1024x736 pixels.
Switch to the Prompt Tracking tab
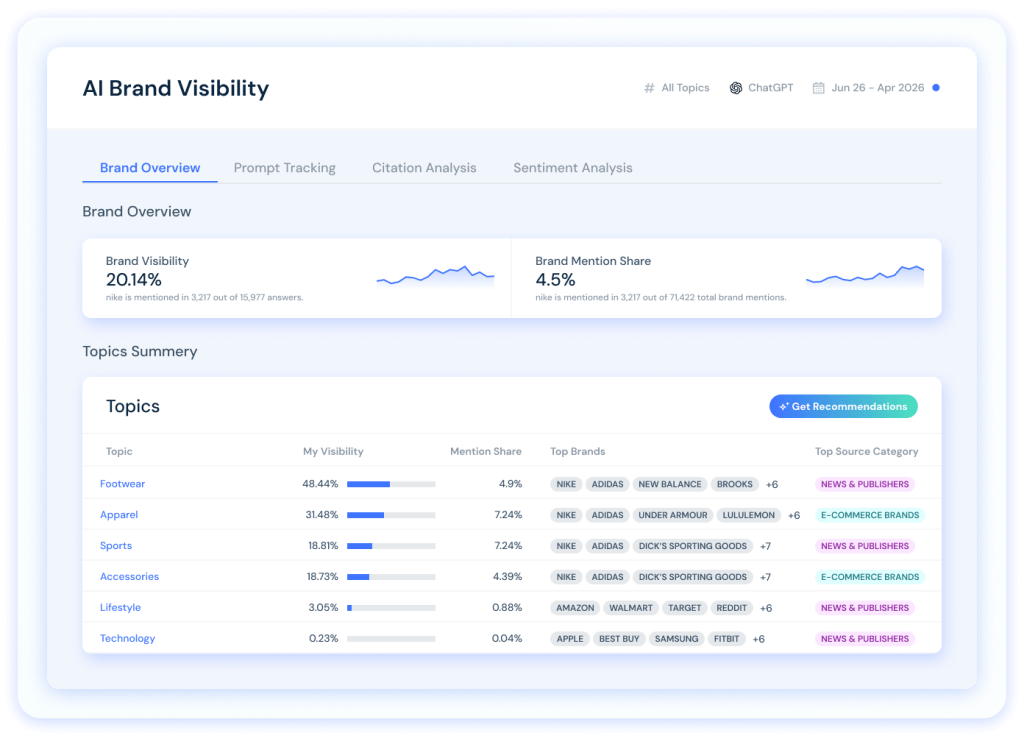pyautogui.click(x=285, y=168)
